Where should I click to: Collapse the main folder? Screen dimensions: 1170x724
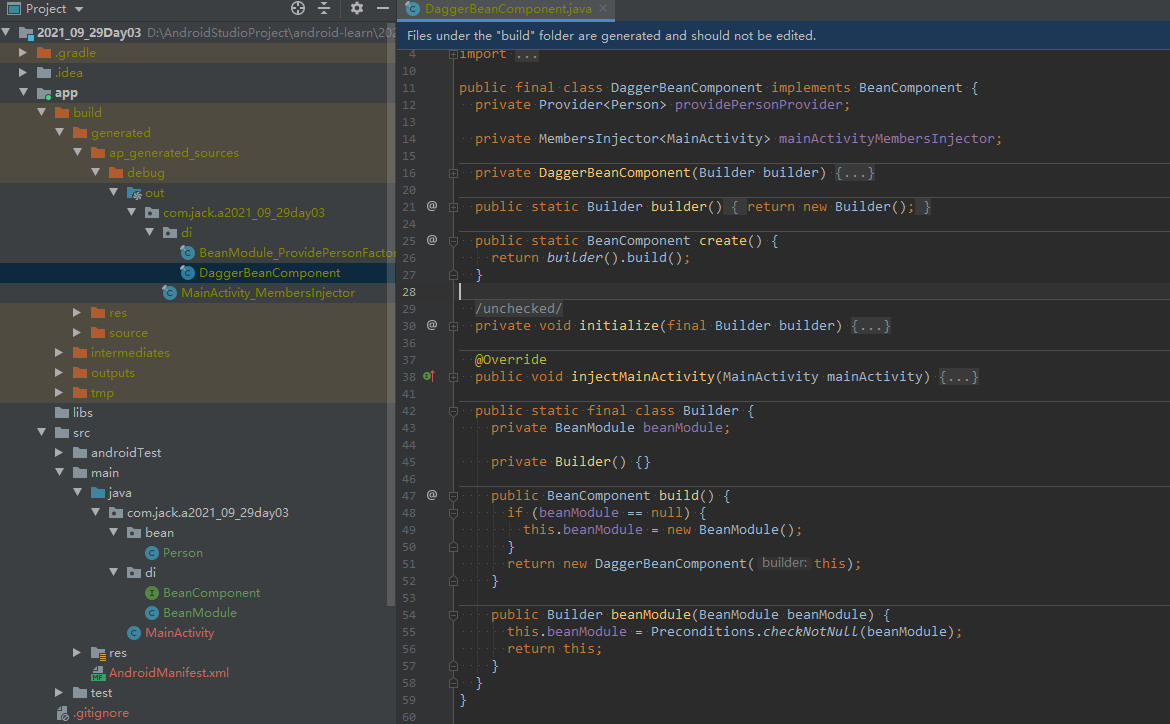60,472
